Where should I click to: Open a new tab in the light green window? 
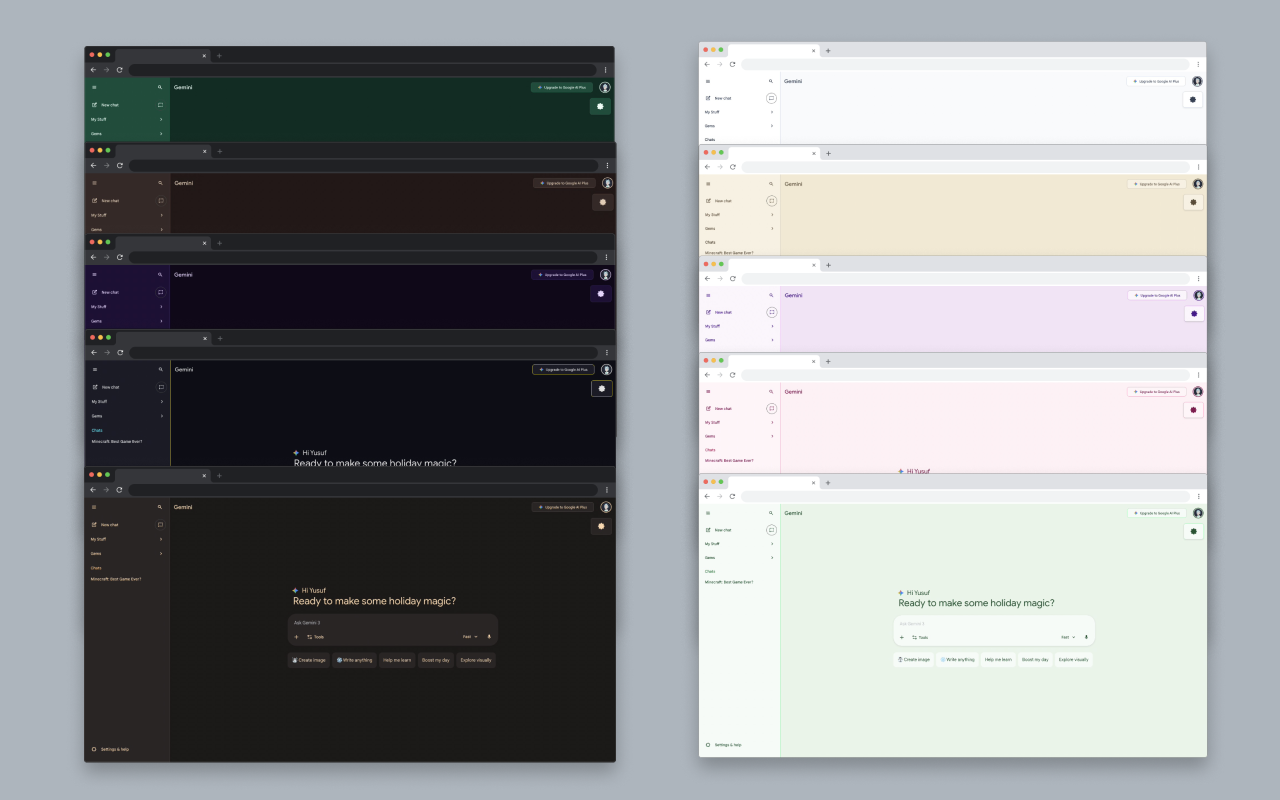pyautogui.click(x=828, y=483)
